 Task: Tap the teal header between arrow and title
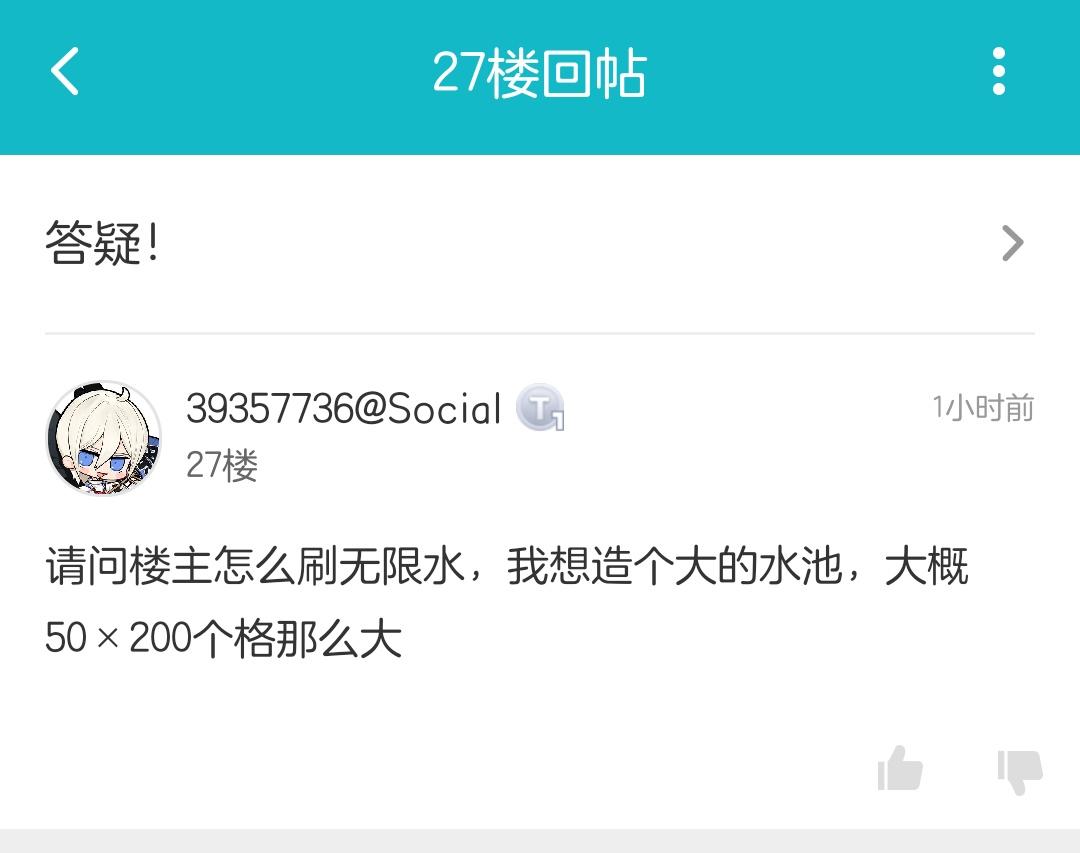[x=255, y=72]
